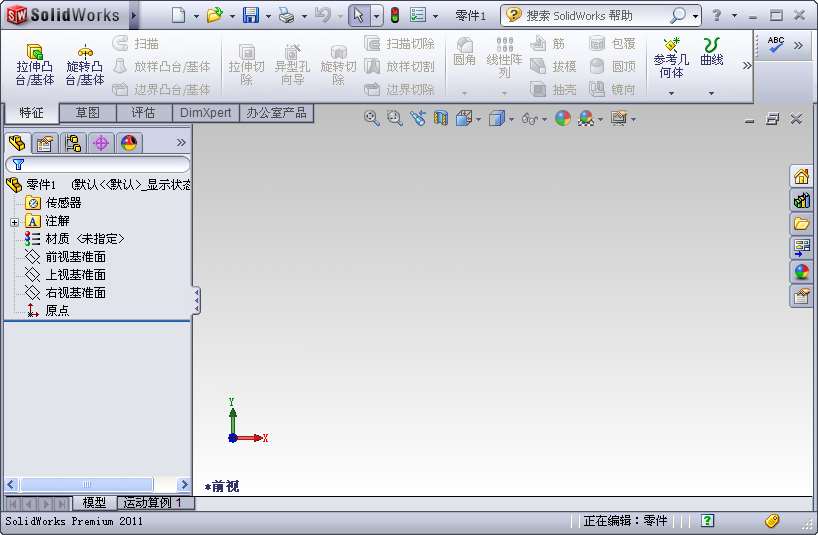Switch to the 运动算例 1 tab
The image size is (818, 535).
153,503
